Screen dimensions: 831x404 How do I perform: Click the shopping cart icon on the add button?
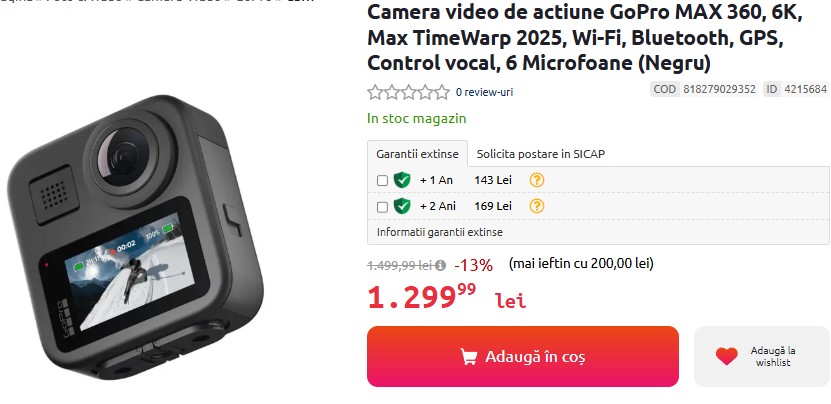click(x=468, y=357)
